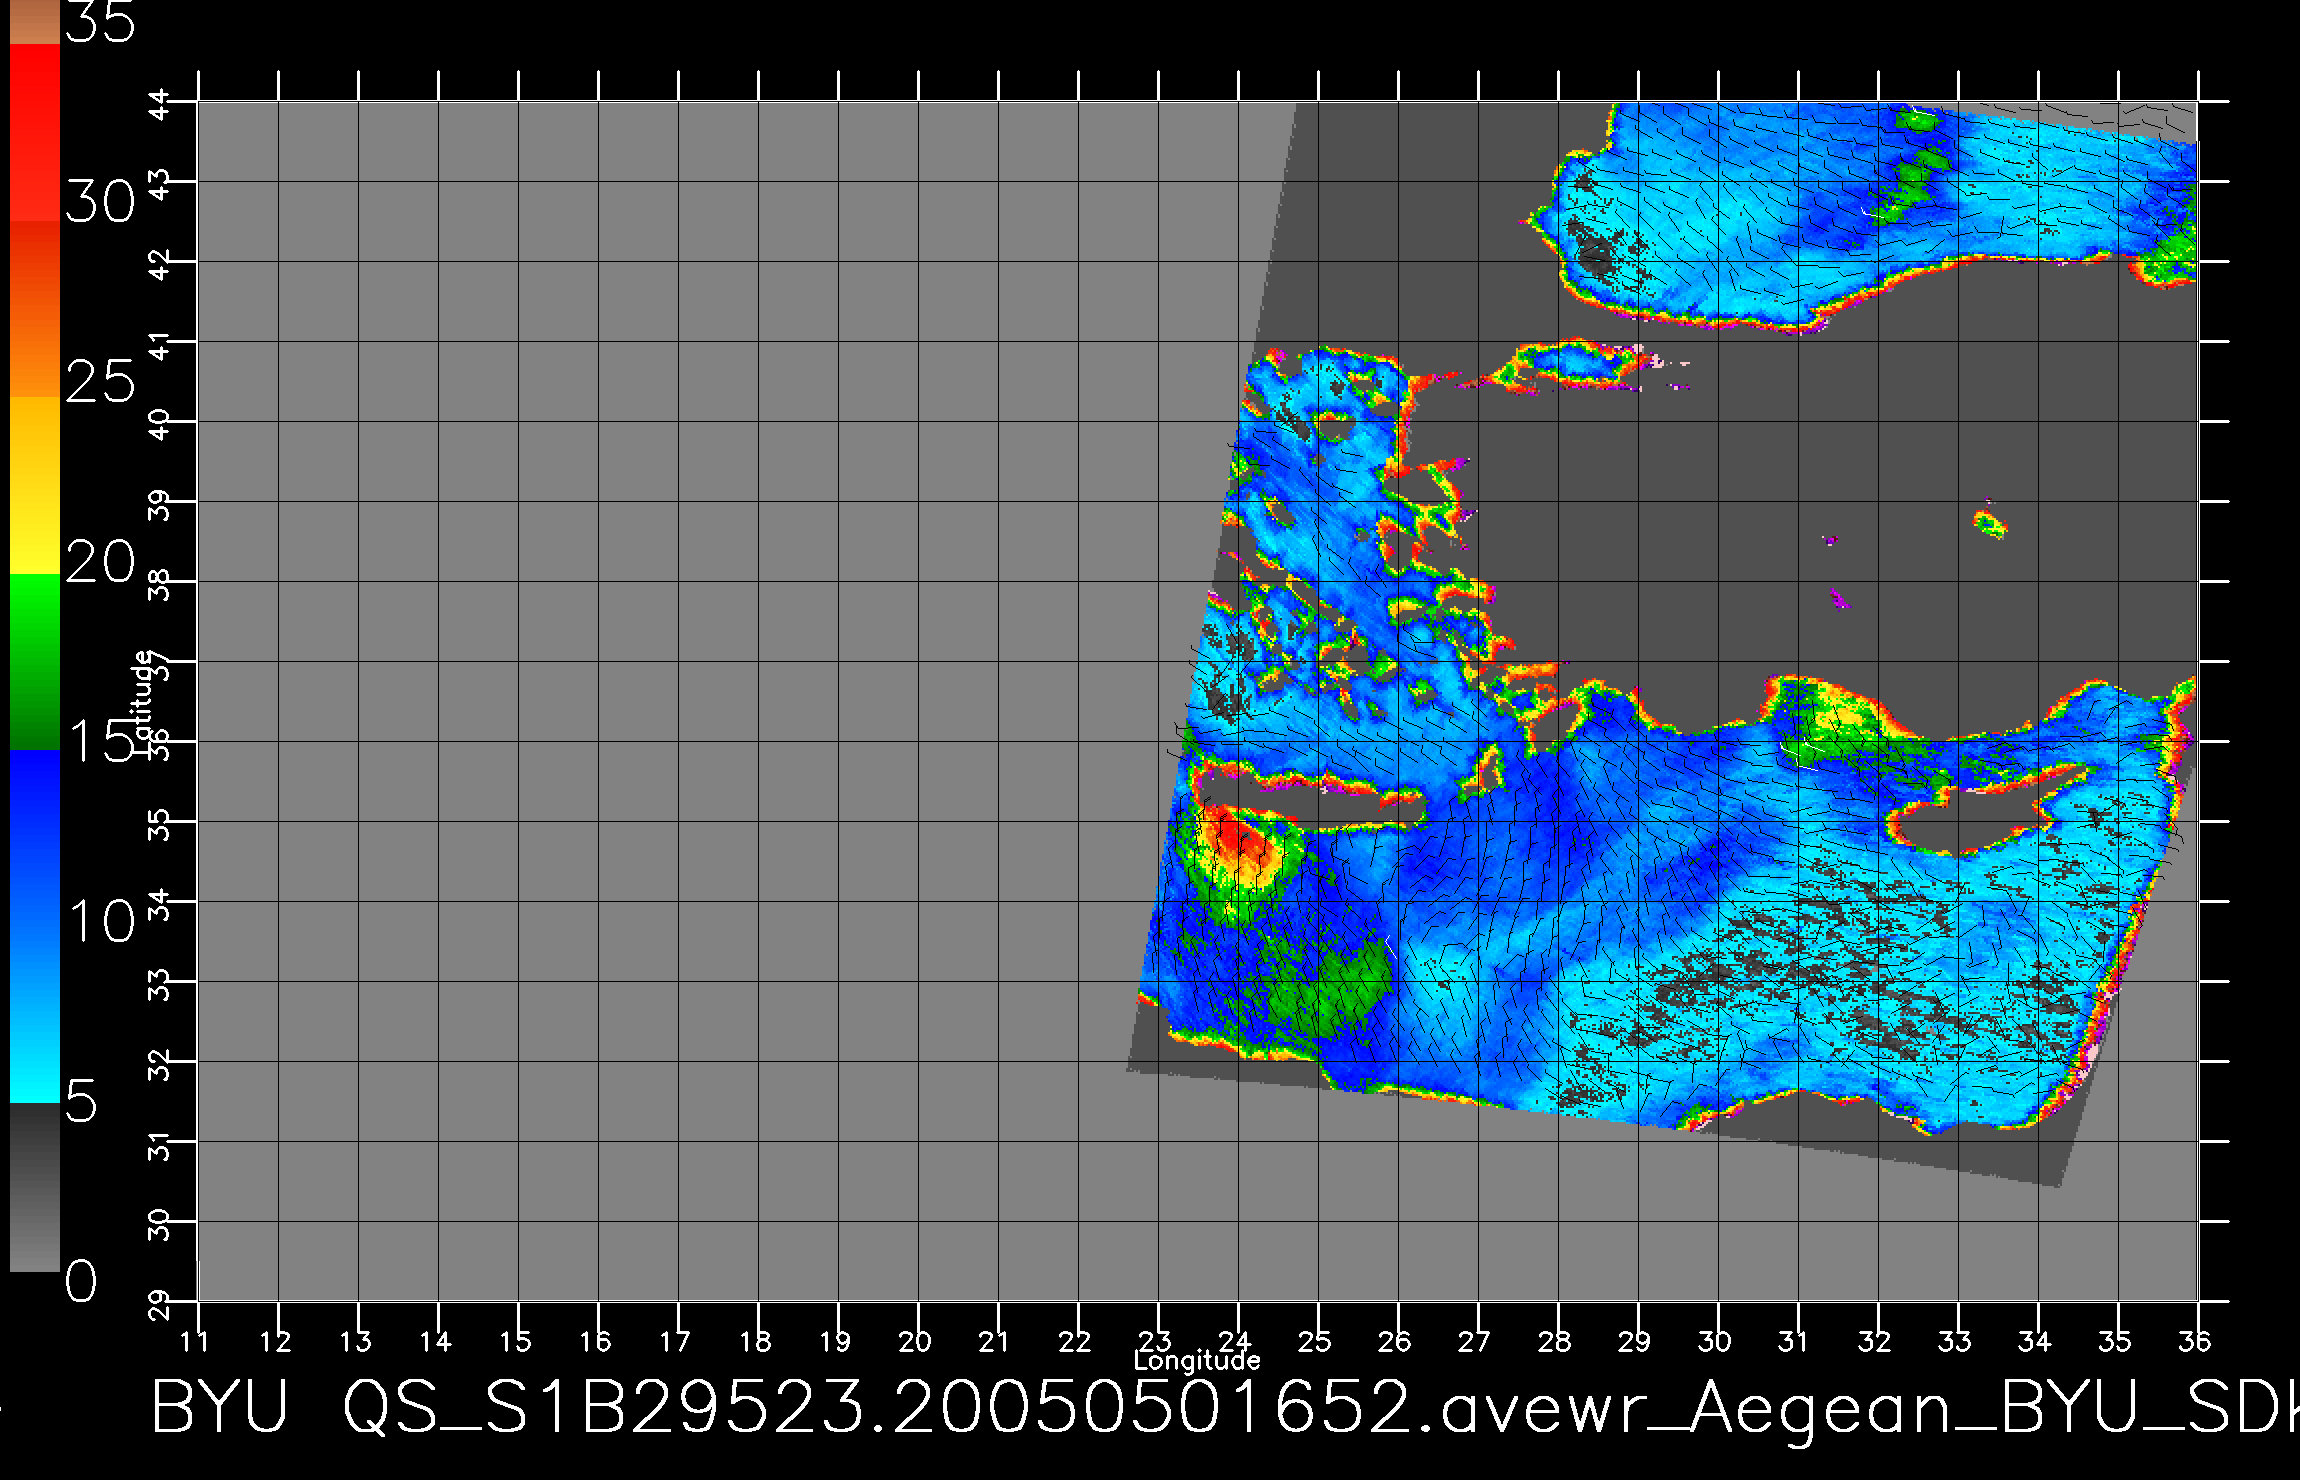Screen dimensions: 2300x1480
Task: Pick the yellow band of the color bar
Action: [x=35, y=486]
